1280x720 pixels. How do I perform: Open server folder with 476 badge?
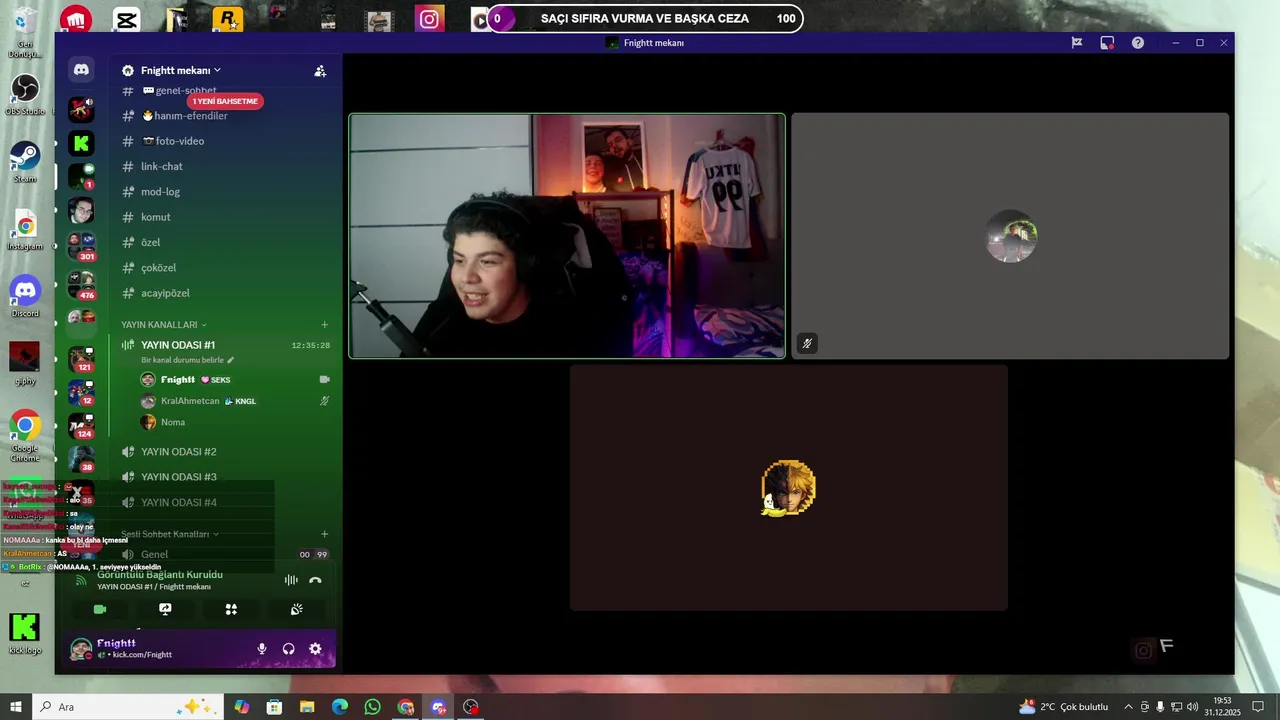[x=81, y=285]
